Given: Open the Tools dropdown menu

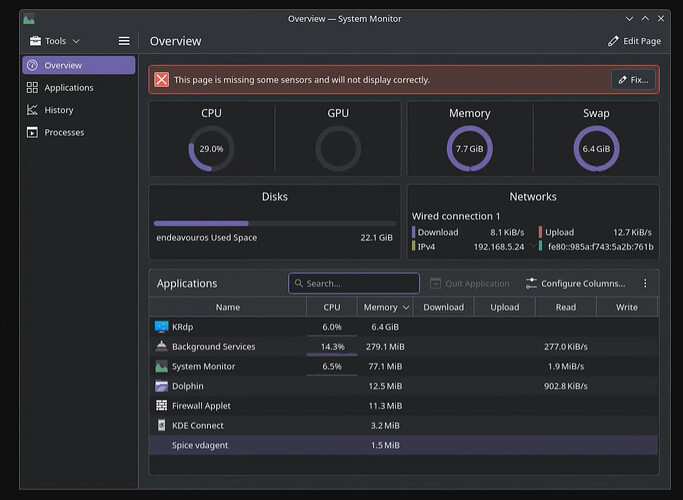Looking at the screenshot, I should pyautogui.click(x=55, y=41).
